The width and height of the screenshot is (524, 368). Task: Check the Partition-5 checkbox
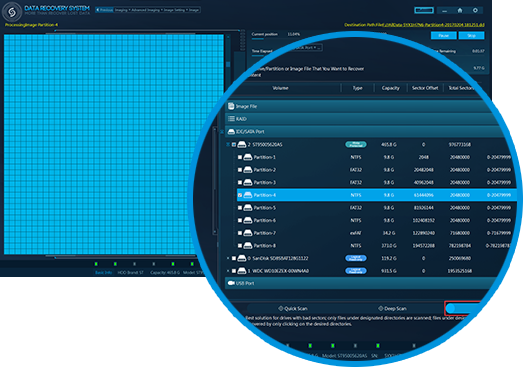pos(240,208)
